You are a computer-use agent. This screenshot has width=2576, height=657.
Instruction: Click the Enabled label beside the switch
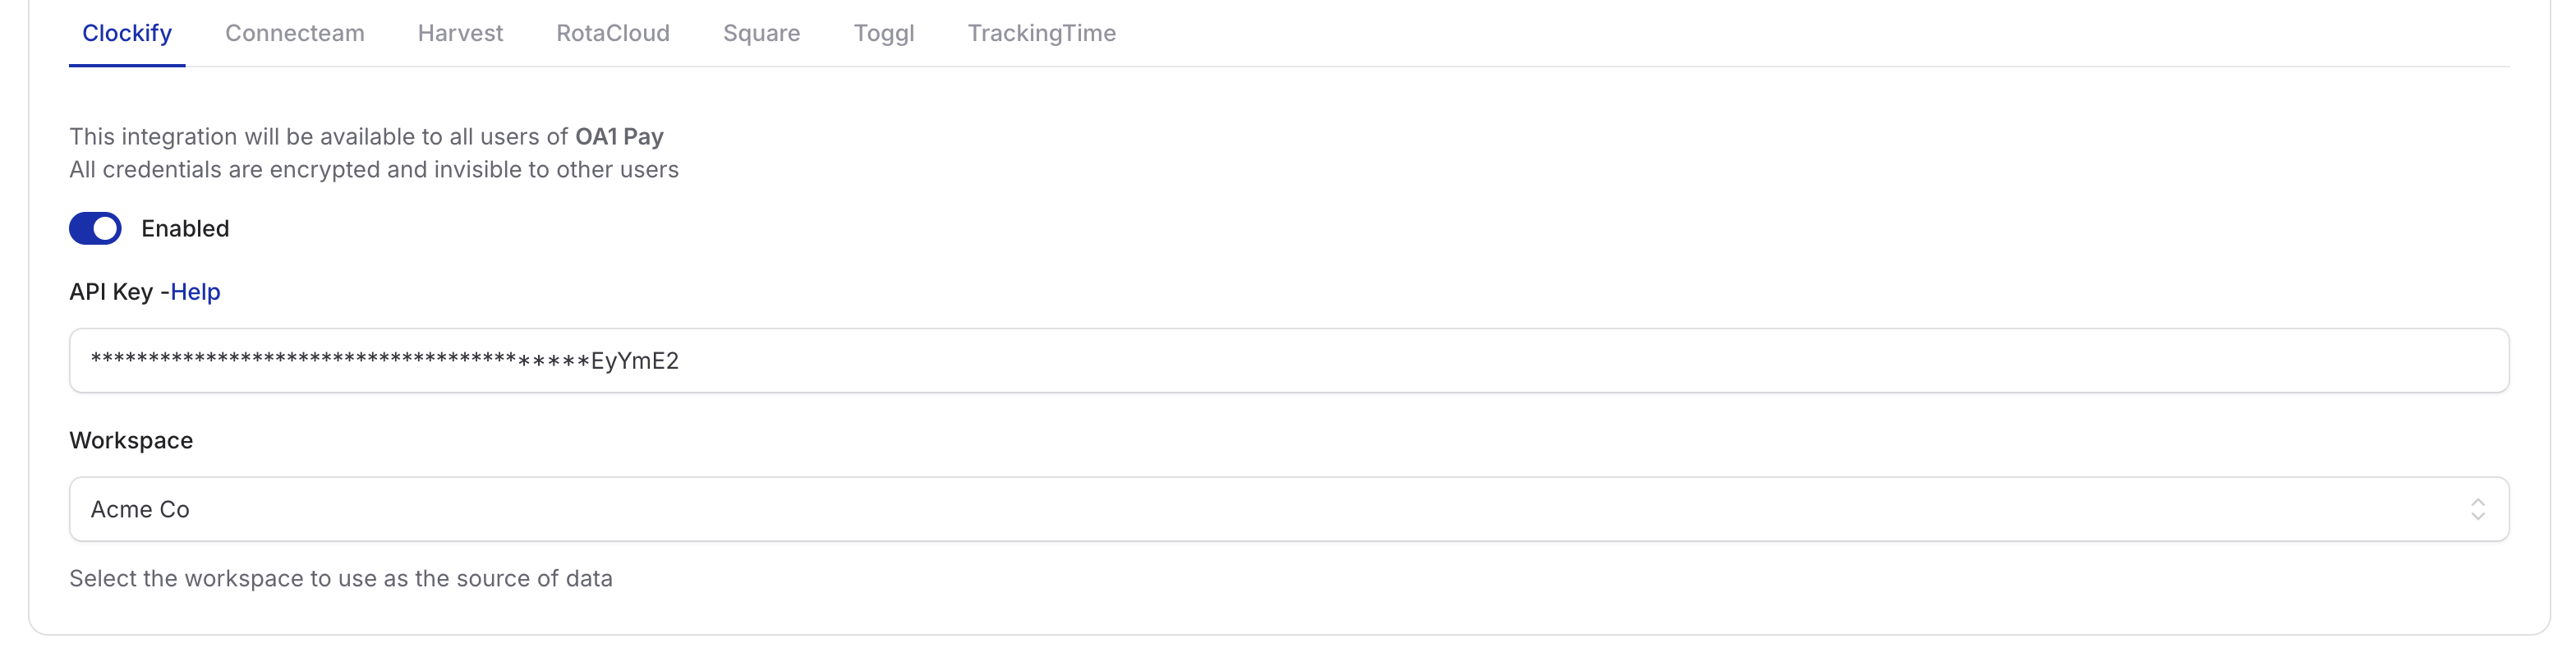coord(185,229)
